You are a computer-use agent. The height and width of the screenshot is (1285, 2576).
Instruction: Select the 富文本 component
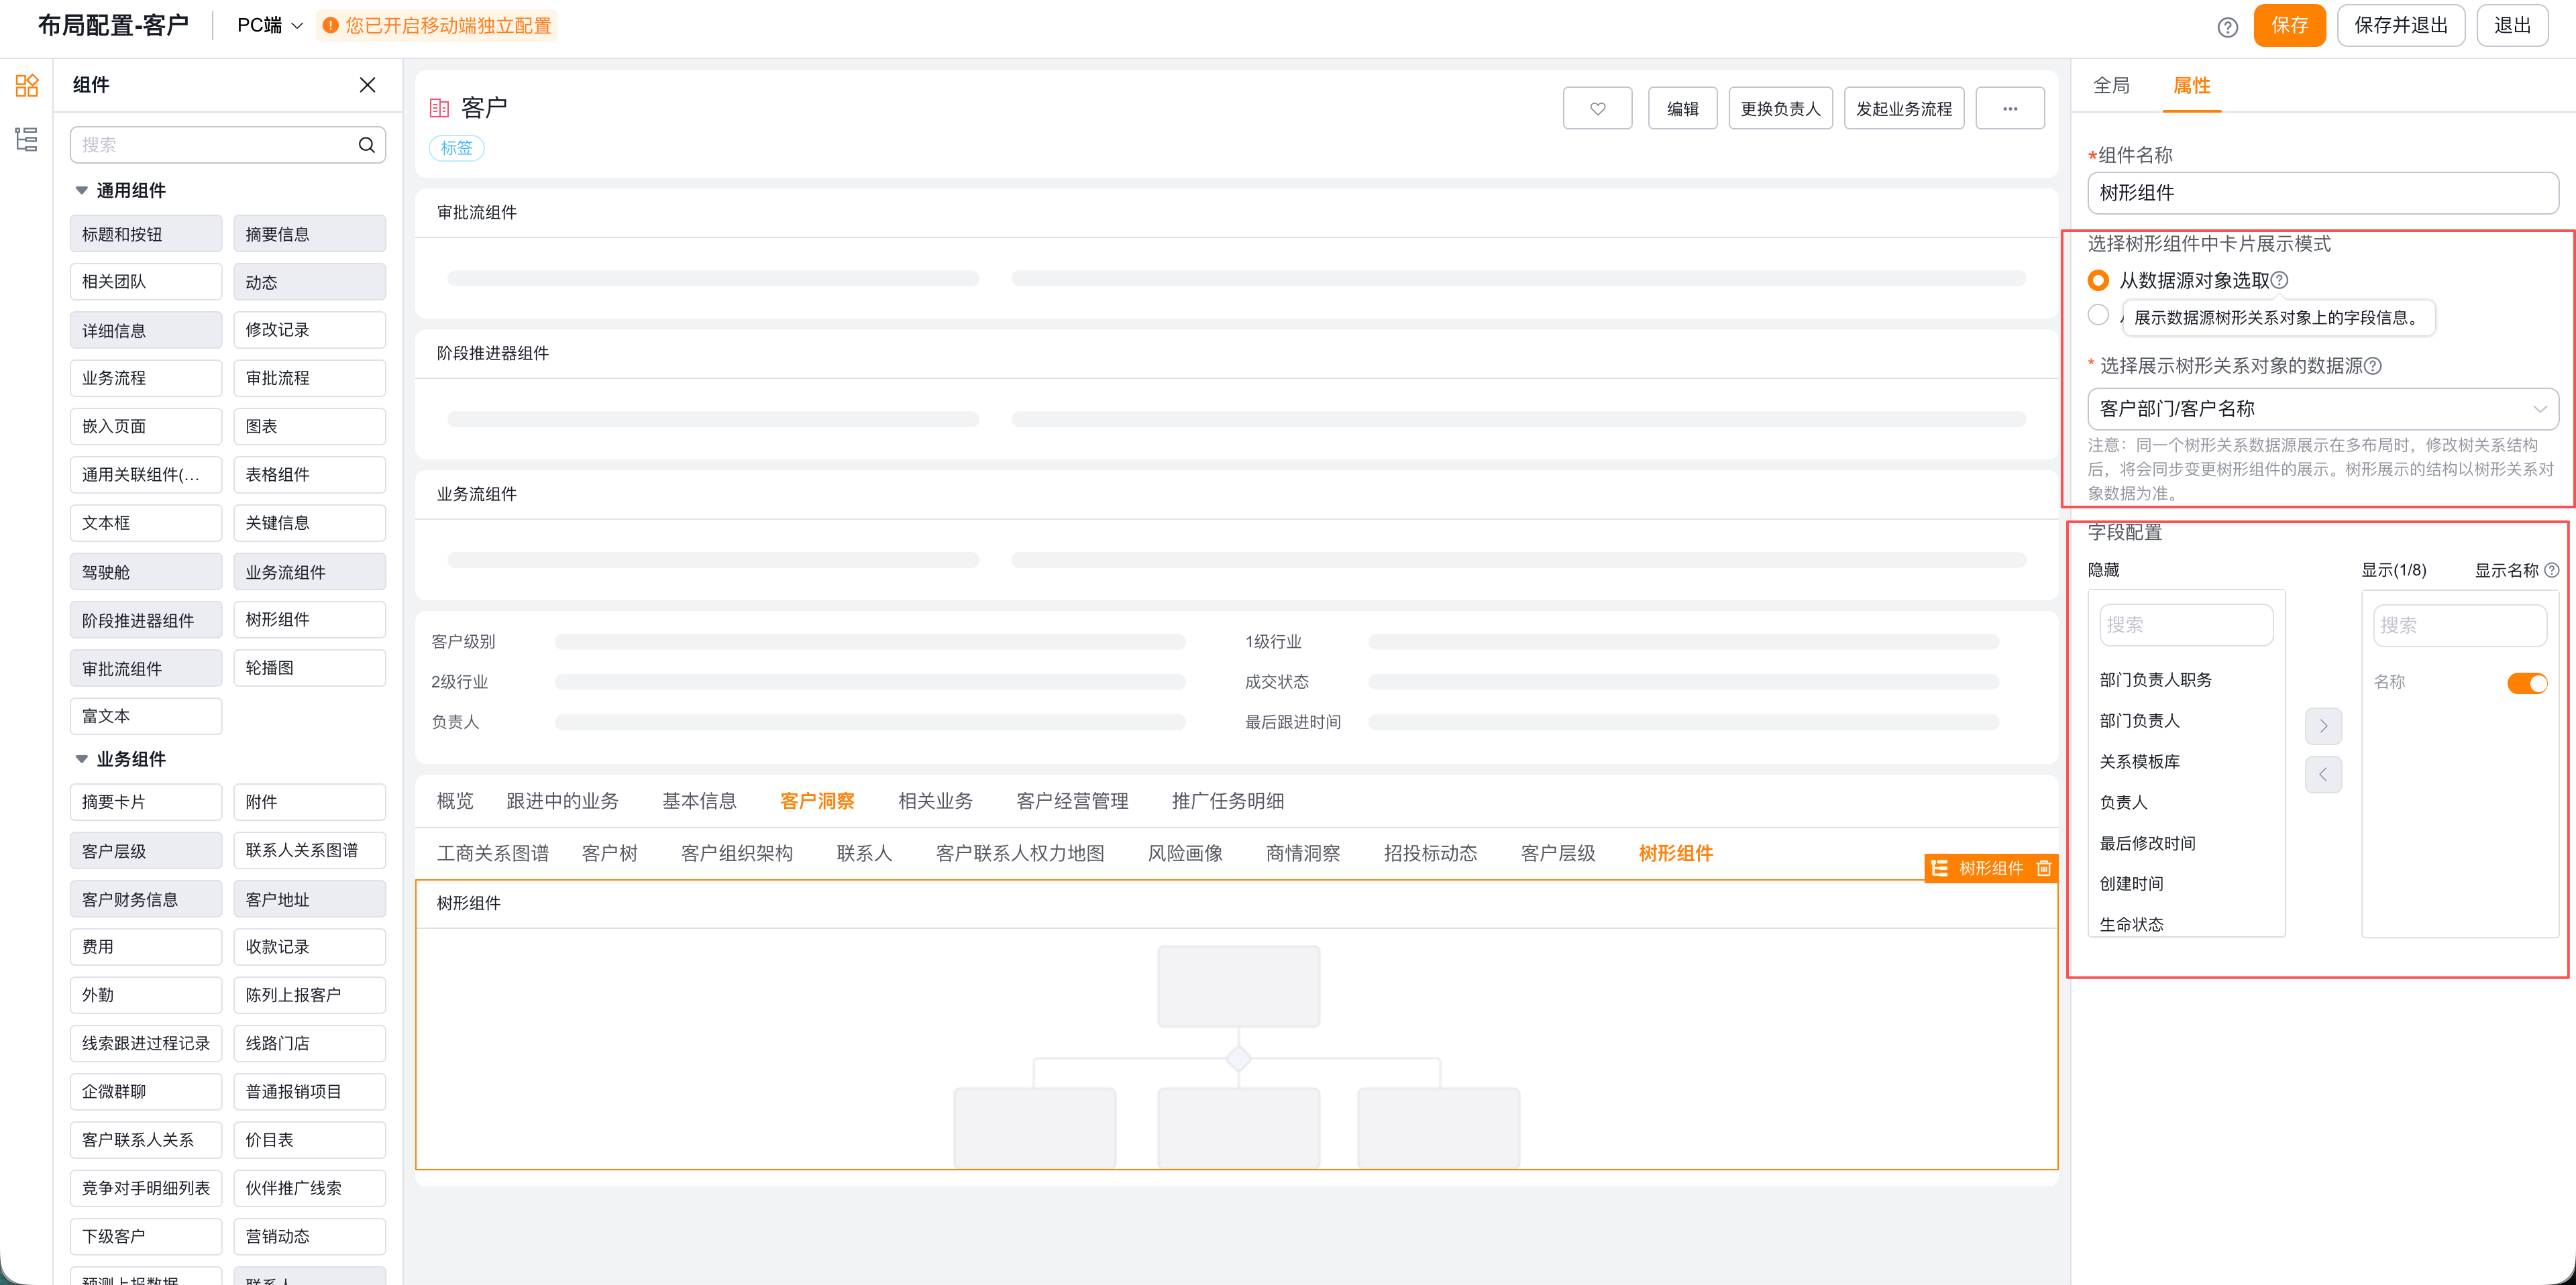tap(146, 716)
